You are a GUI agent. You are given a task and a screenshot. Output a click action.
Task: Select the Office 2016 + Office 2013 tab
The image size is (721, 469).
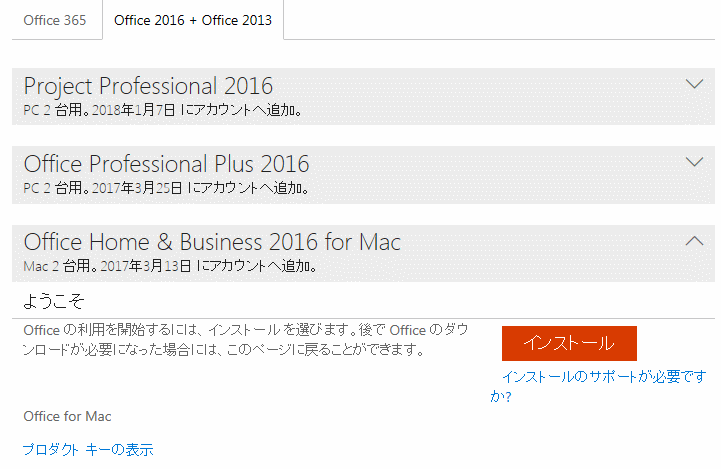coord(193,20)
